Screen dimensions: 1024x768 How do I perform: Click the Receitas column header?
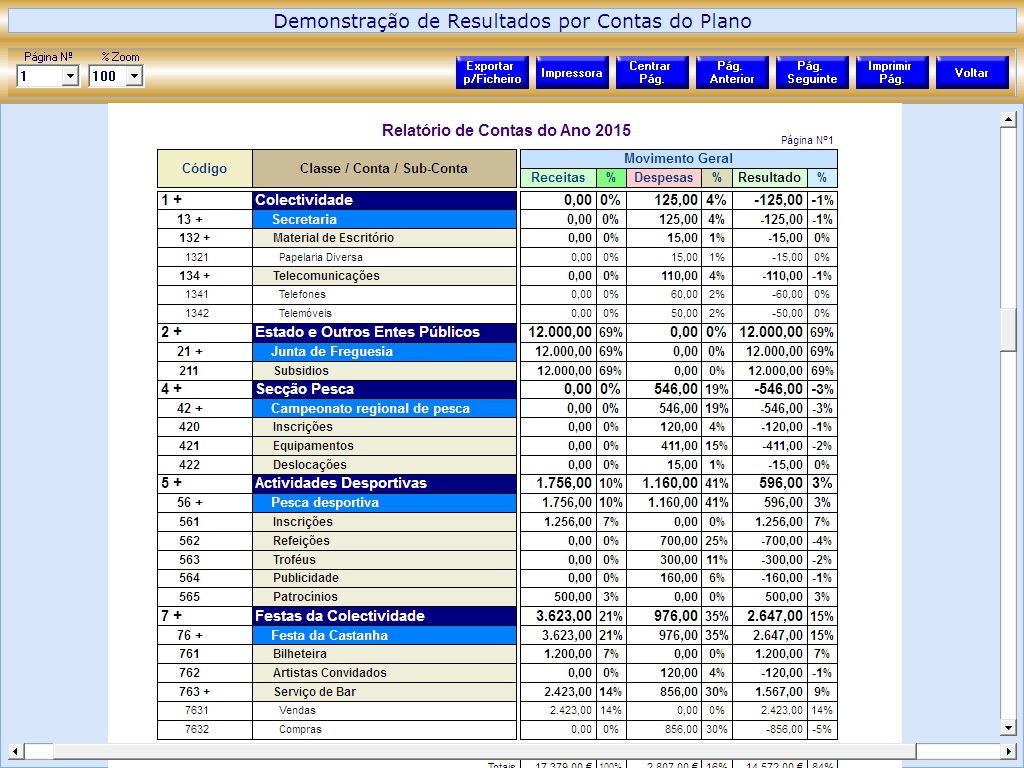(x=558, y=178)
